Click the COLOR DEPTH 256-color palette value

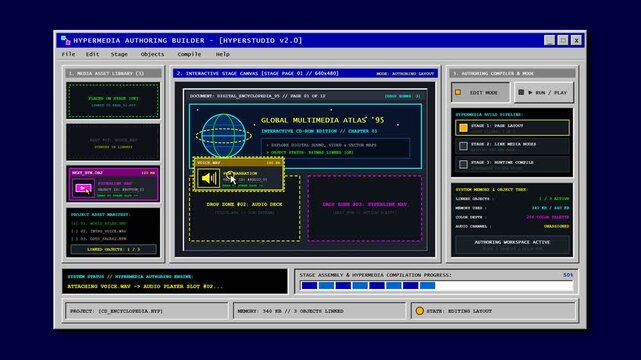pyautogui.click(x=548, y=217)
